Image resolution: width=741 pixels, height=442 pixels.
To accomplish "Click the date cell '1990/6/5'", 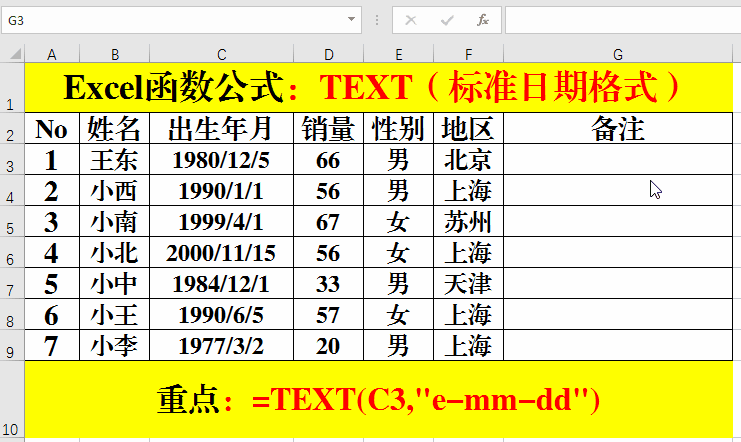I will [221, 314].
